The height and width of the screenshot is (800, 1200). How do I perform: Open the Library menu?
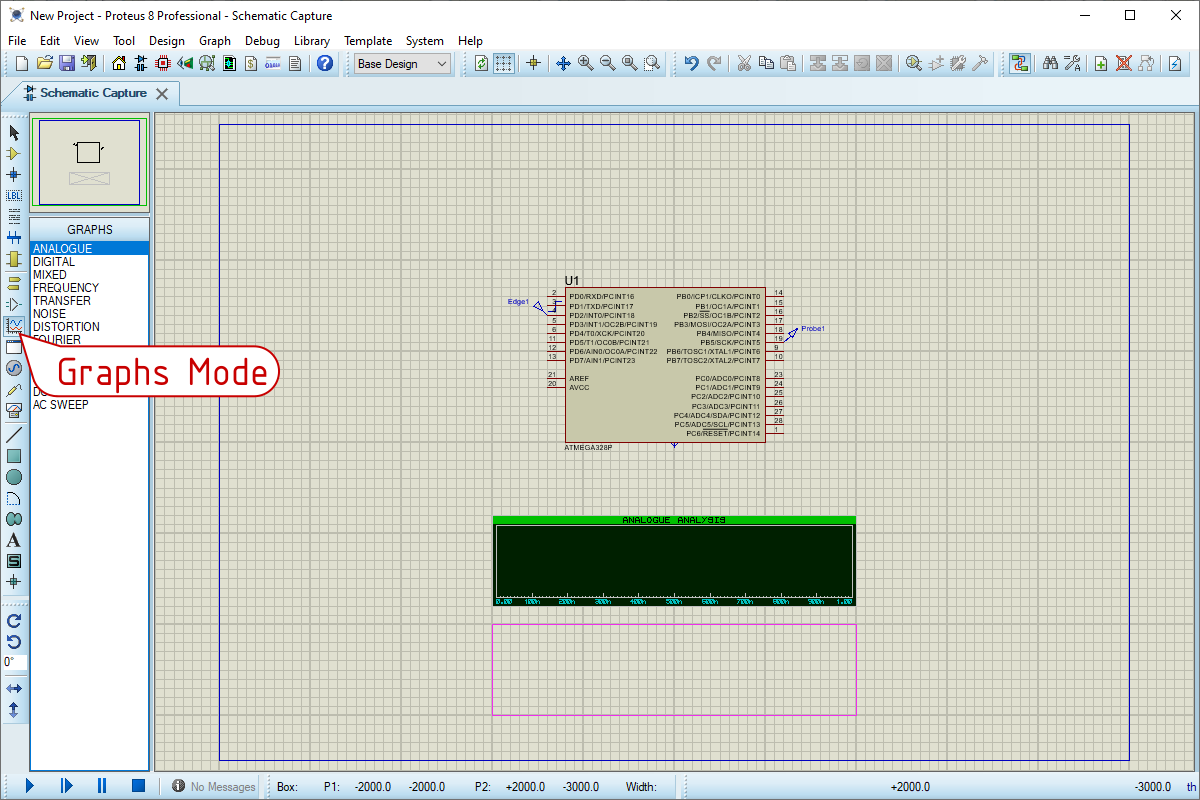click(x=311, y=41)
